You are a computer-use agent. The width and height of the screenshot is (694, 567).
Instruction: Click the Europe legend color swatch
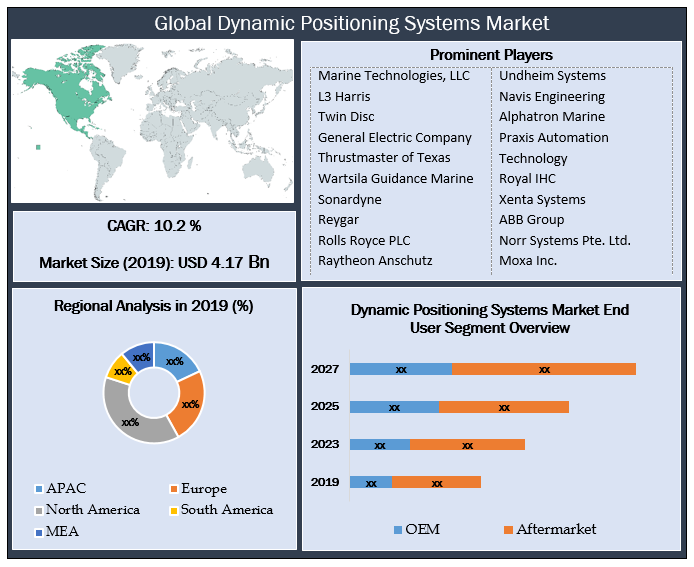click(172, 489)
